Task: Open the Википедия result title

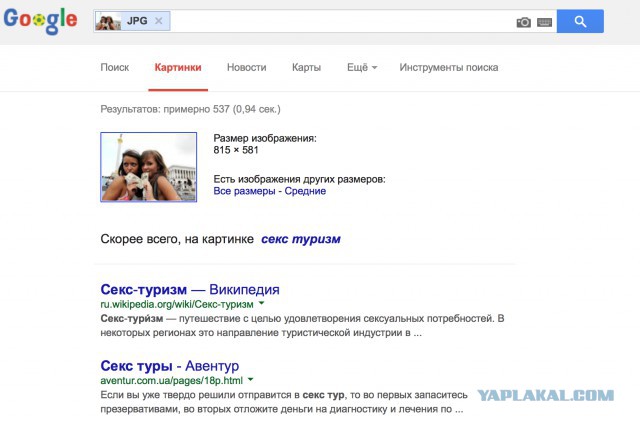Action: pos(190,289)
